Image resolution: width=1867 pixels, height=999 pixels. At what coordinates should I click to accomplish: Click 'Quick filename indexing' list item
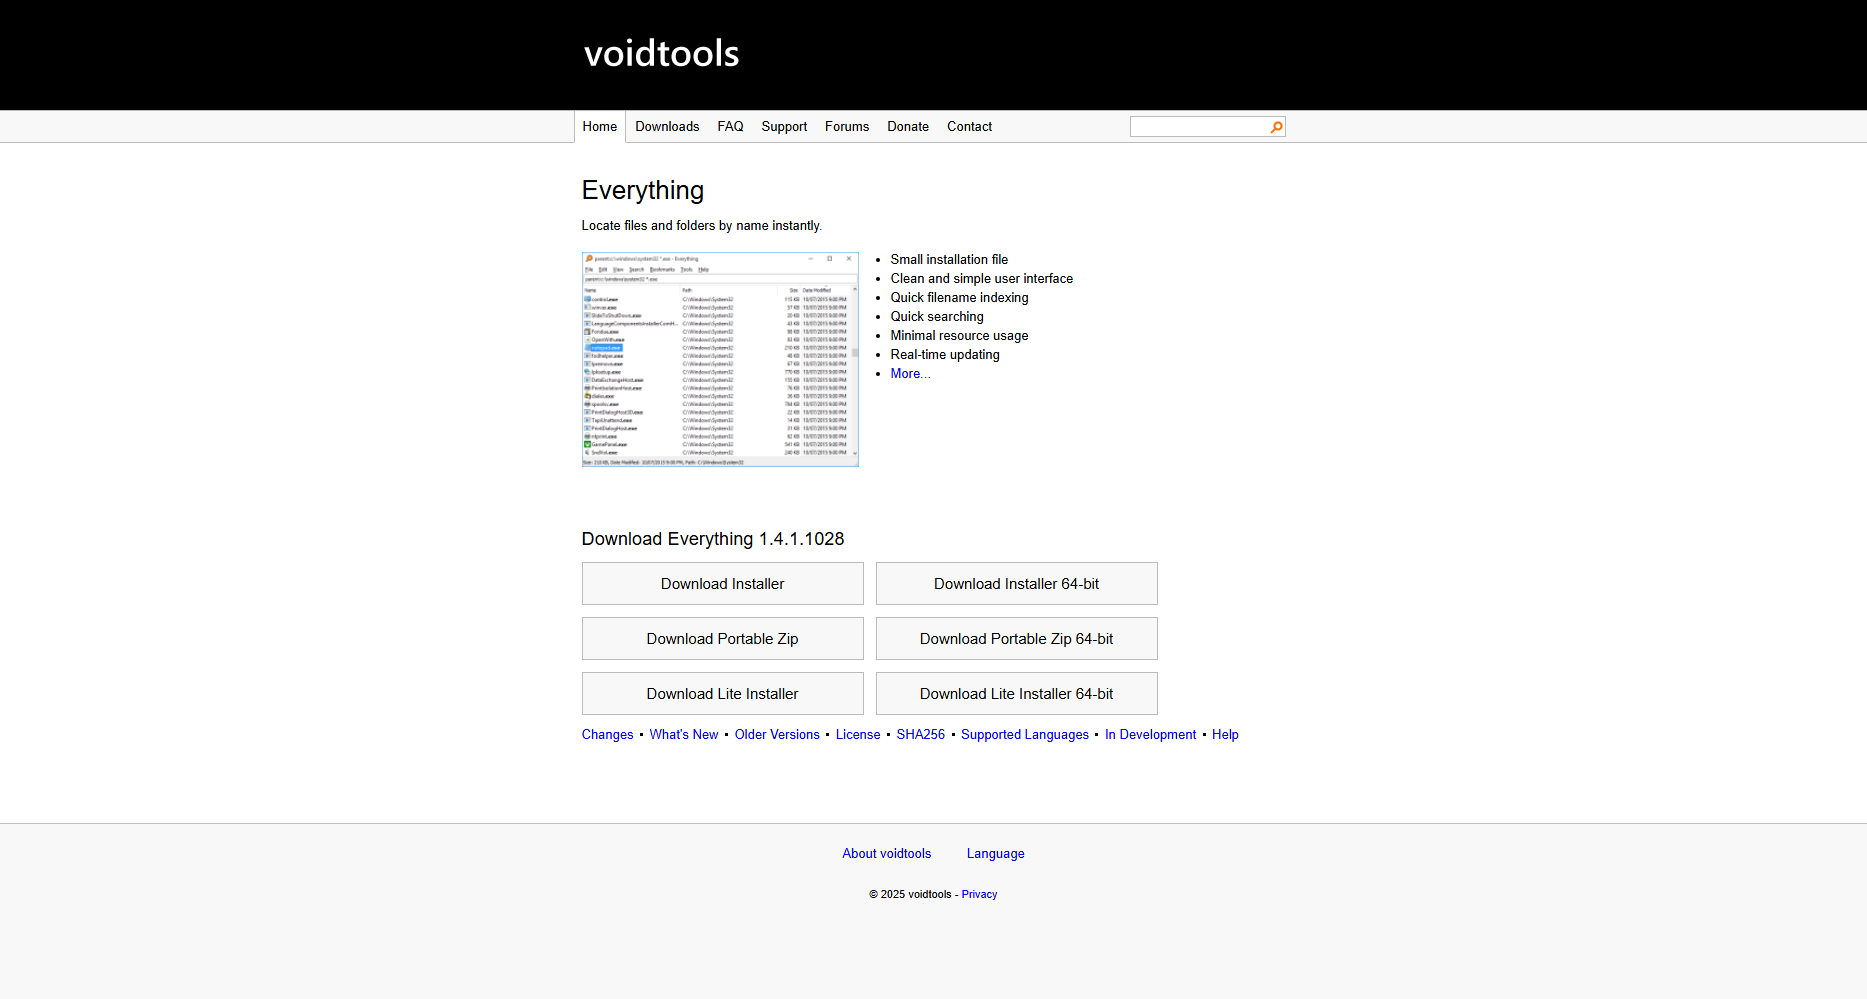coord(959,298)
